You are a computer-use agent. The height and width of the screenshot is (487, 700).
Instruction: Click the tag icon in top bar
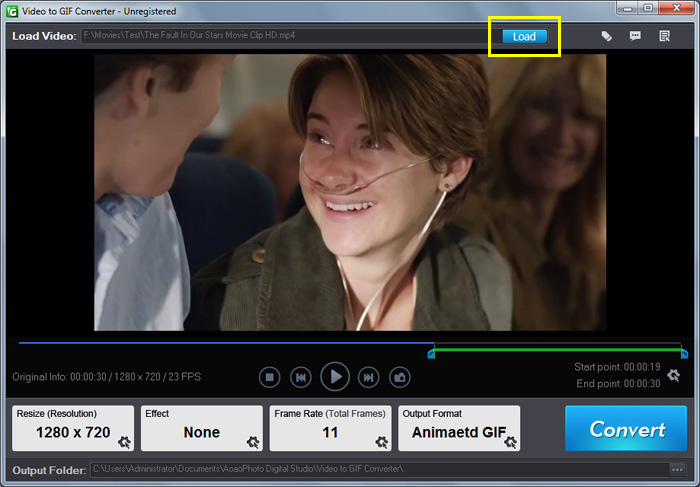[x=606, y=36]
